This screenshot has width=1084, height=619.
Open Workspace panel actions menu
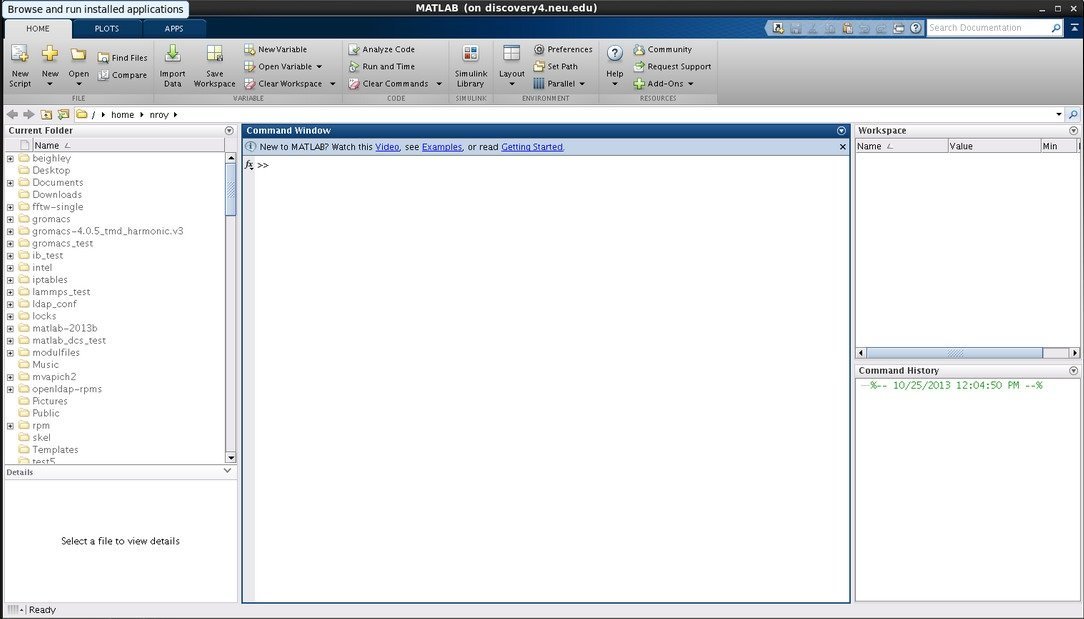pos(1074,131)
